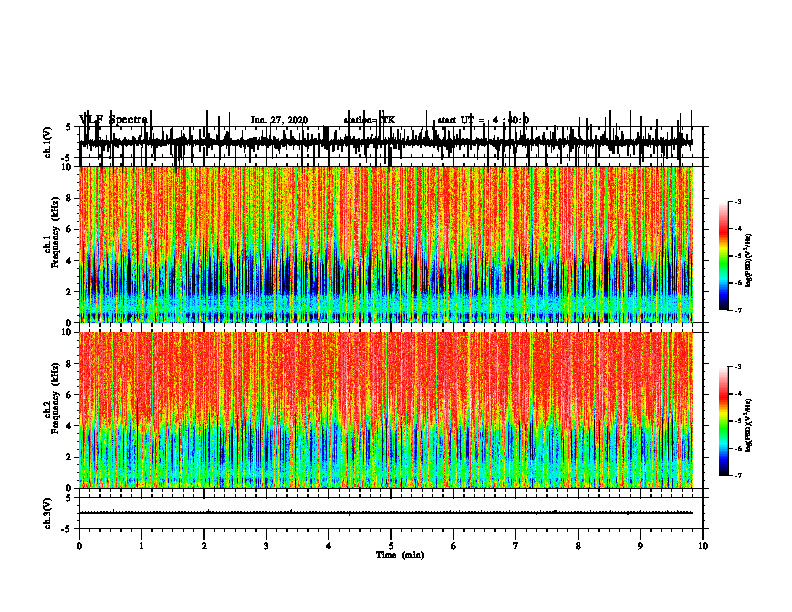Click the "start UT = 4 : 40: 0" text
Viewport: 792px width, 612px height.
(483, 120)
